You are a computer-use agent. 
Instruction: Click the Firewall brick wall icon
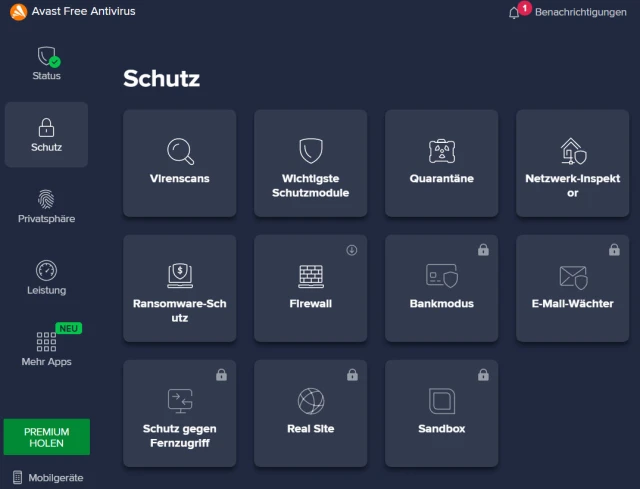[x=311, y=276]
